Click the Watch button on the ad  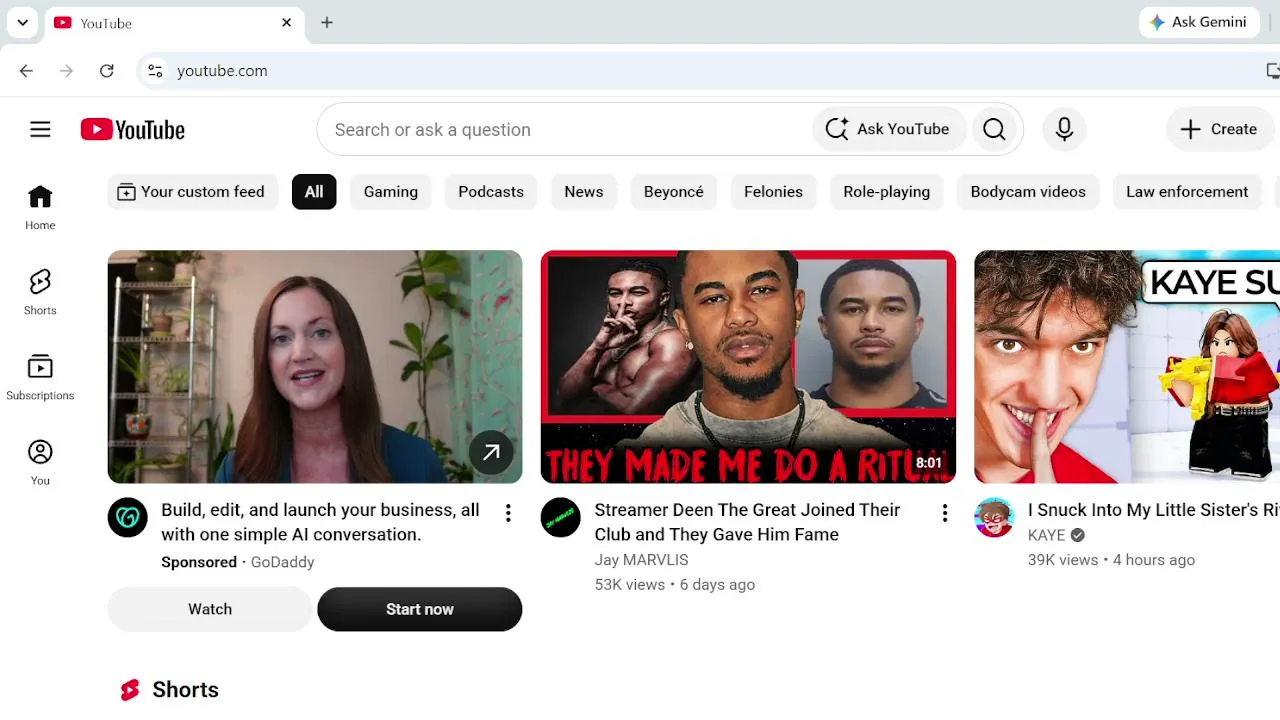210,609
